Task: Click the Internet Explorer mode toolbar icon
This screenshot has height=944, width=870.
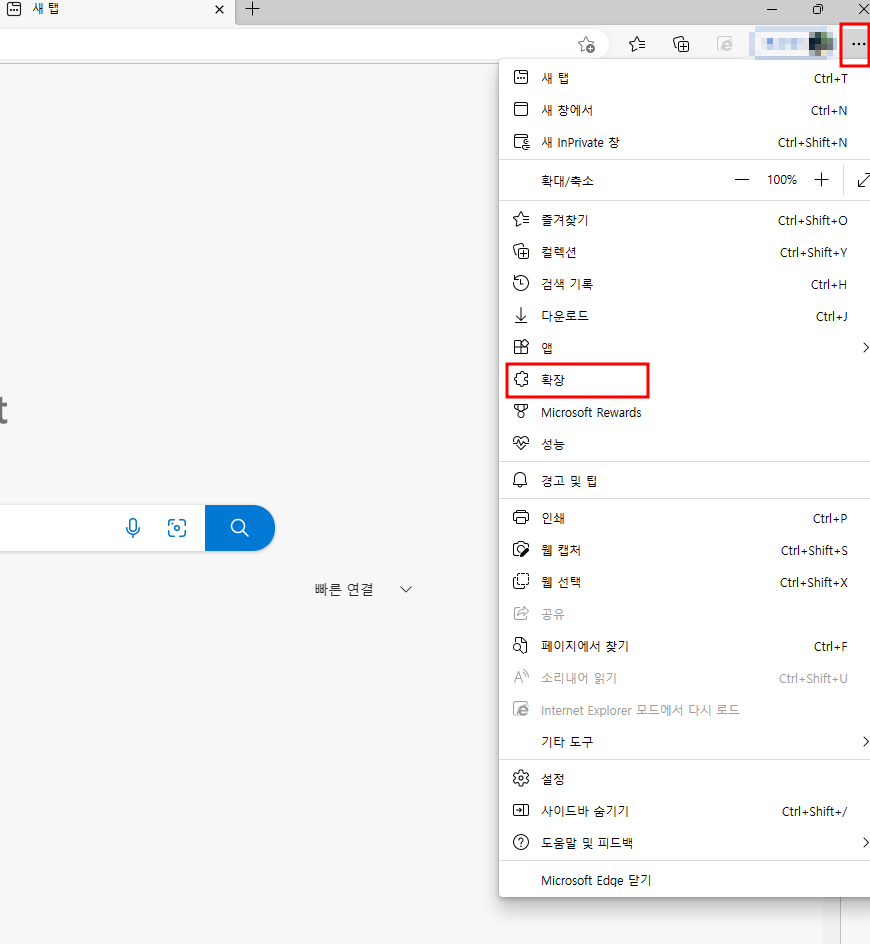Action: (724, 44)
